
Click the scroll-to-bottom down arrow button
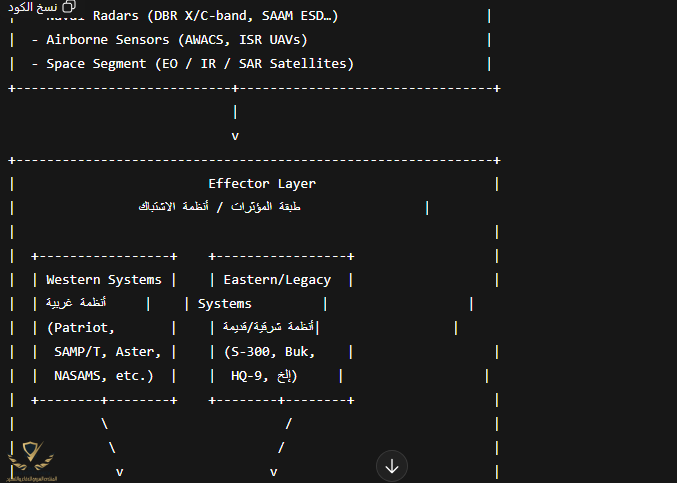[x=392, y=465]
